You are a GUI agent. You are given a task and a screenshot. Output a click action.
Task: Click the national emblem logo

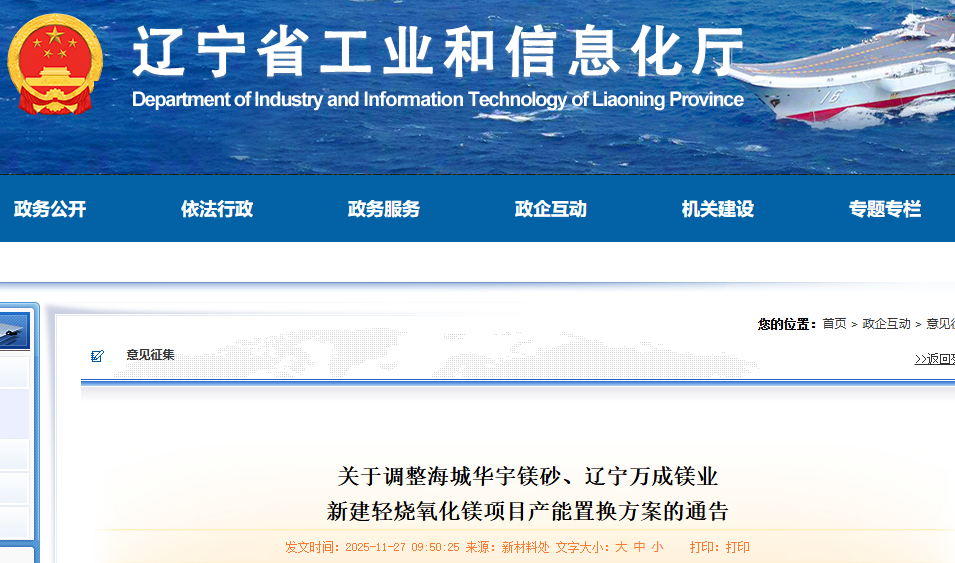(x=55, y=64)
